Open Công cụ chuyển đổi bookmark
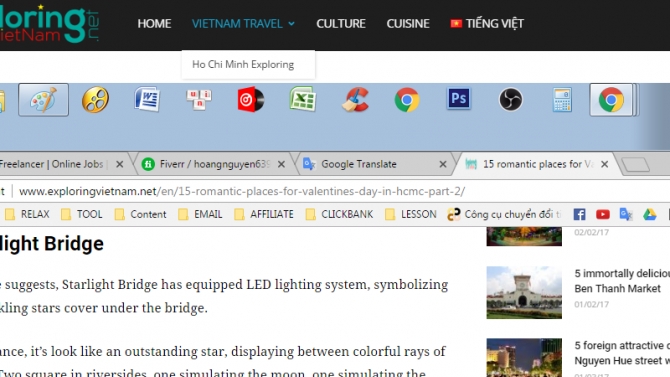 [504, 214]
